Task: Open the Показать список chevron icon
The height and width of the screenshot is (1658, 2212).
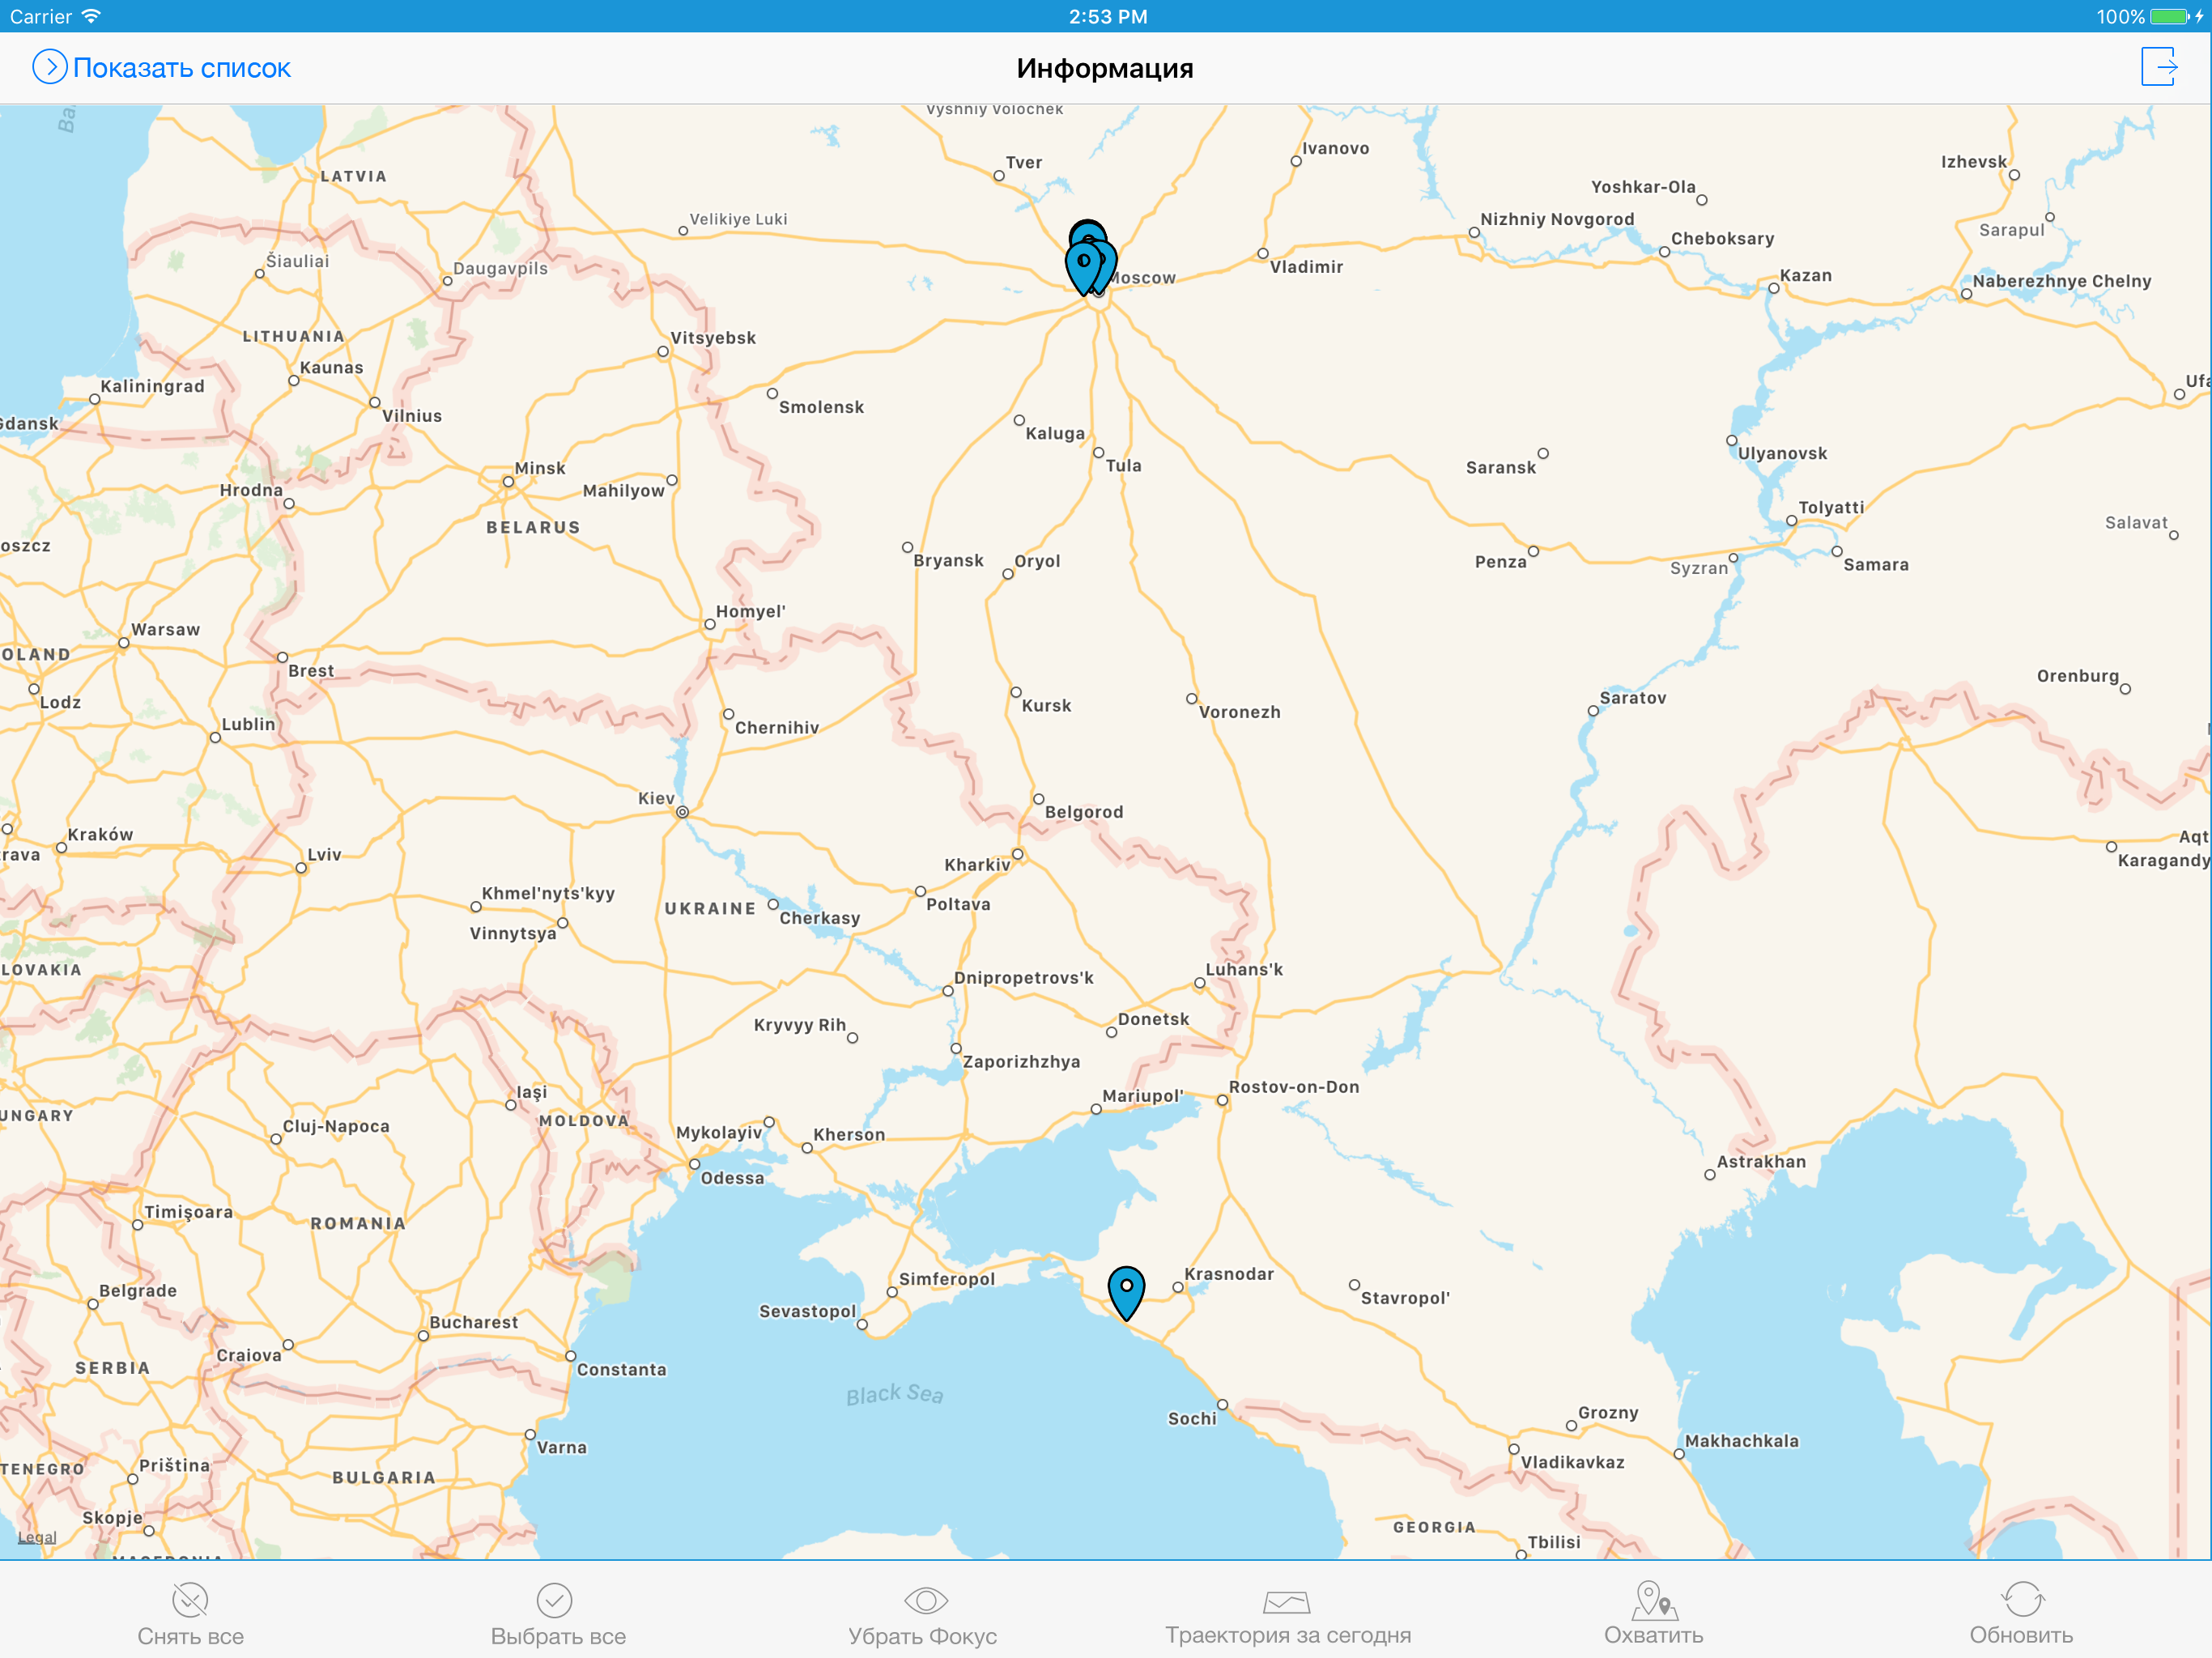Action: point(50,67)
